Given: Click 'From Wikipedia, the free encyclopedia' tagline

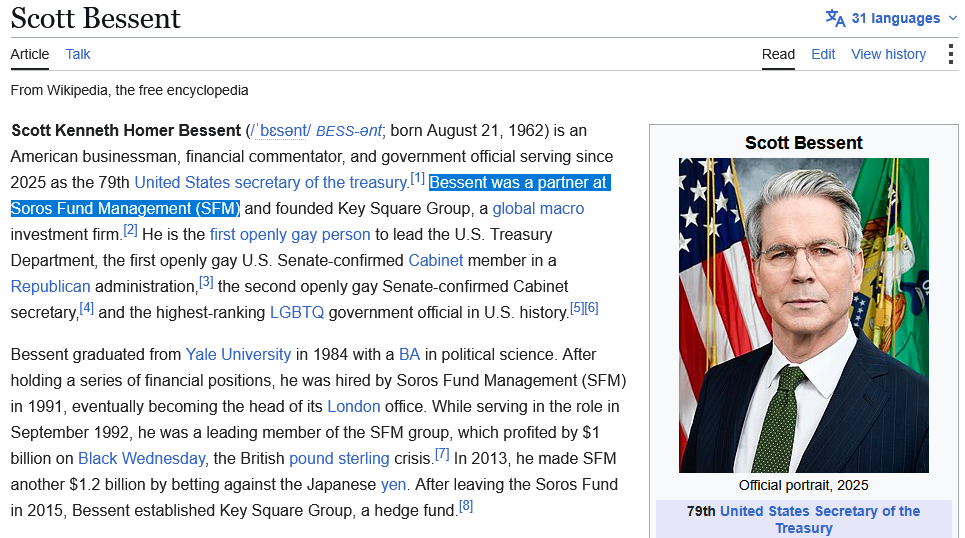Looking at the screenshot, I should (129, 90).
